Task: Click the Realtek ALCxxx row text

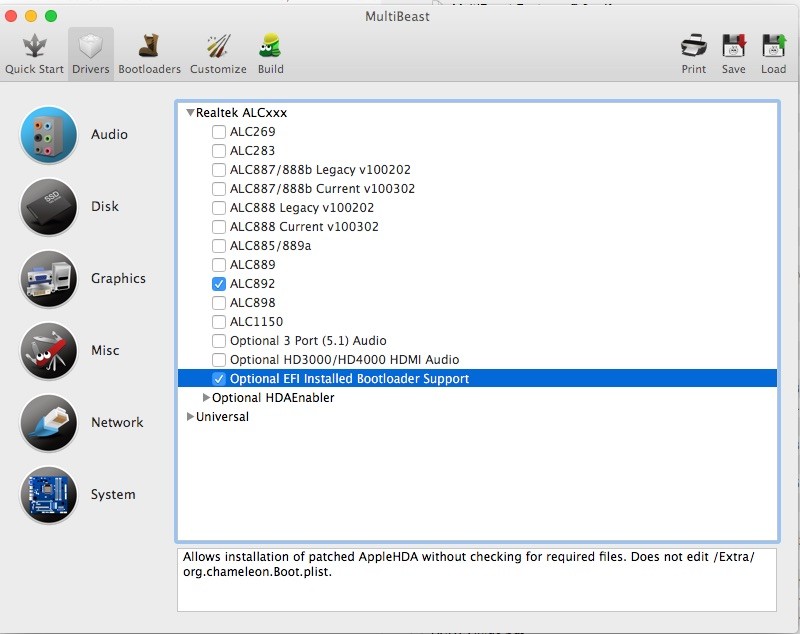Action: point(241,113)
